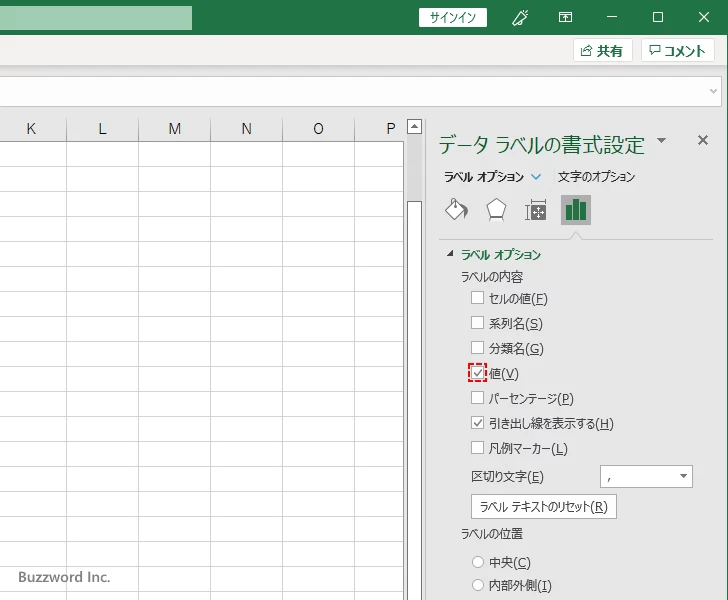Click the コメント button
728x600 pixels.
[677, 50]
